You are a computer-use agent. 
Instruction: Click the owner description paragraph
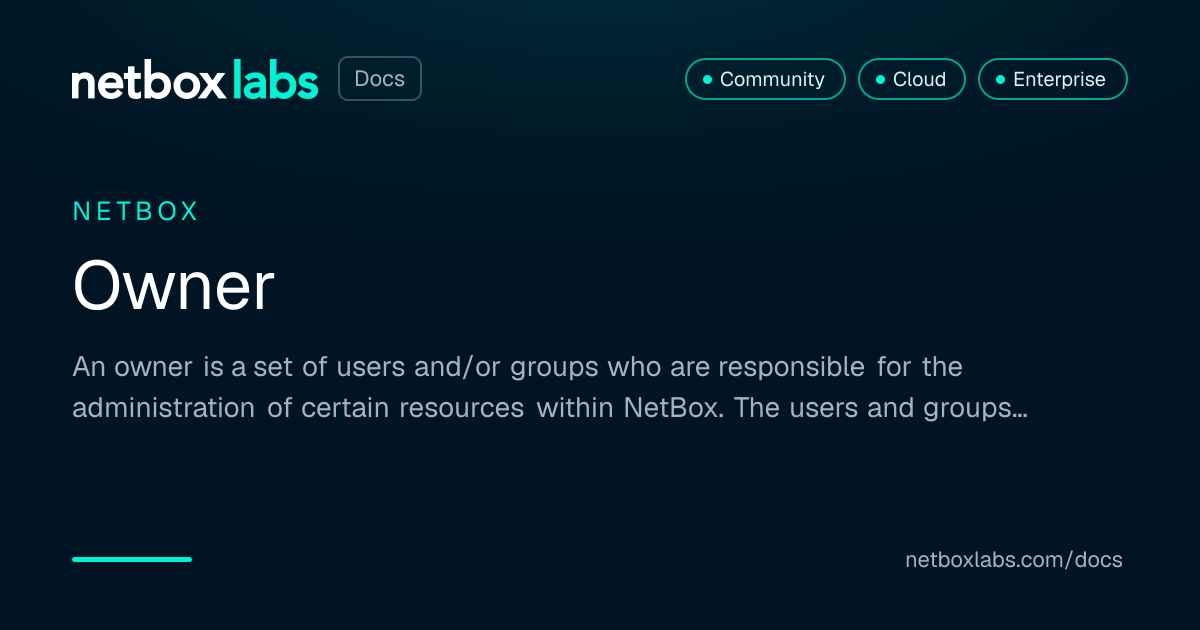550,388
